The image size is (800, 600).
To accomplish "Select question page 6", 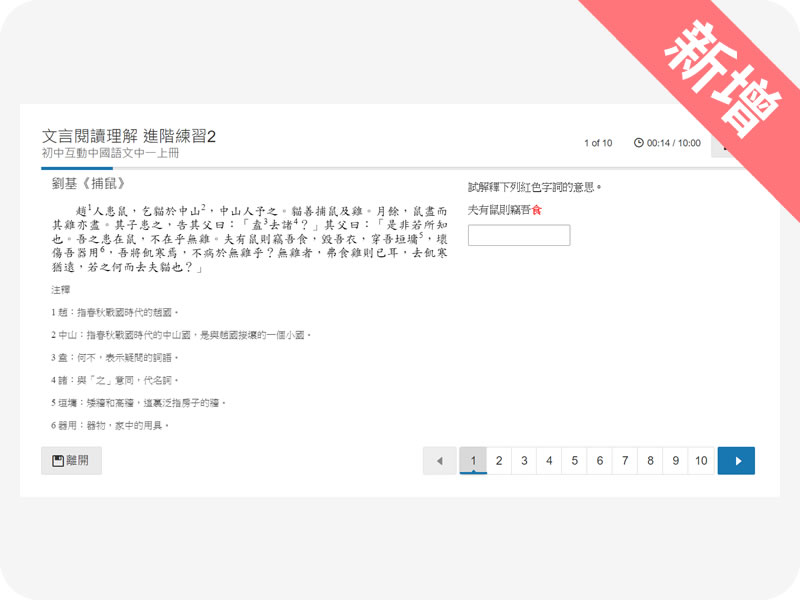I will coord(600,461).
